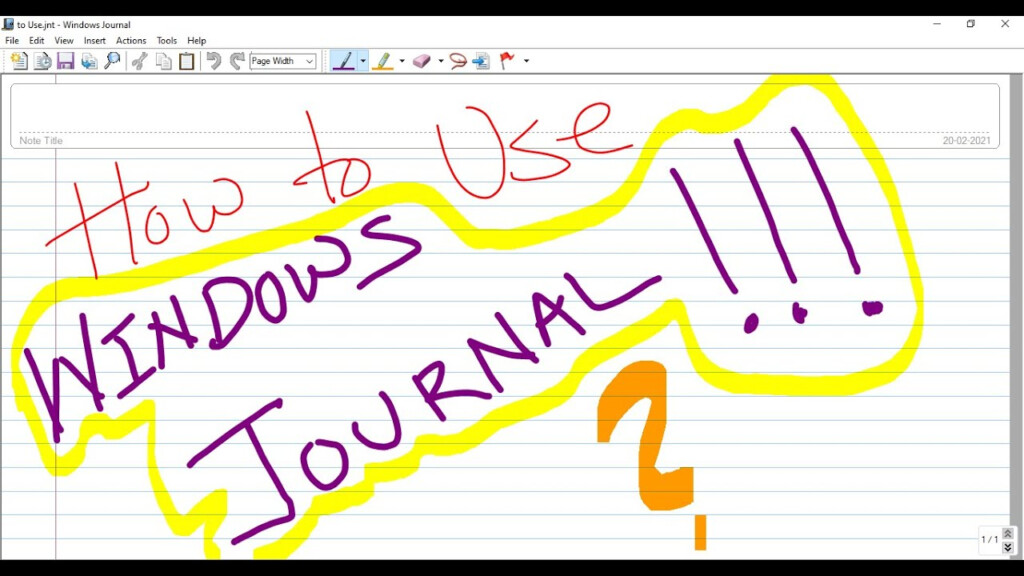Save the note with floppy disk icon

coord(65,61)
